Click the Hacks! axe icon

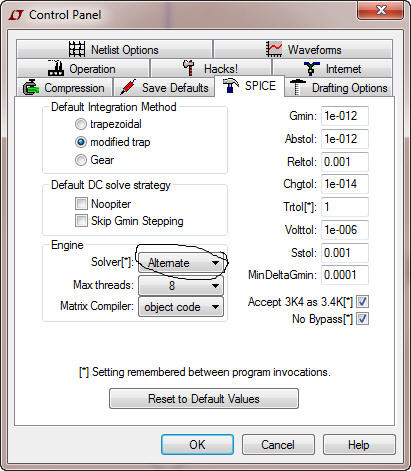189,68
